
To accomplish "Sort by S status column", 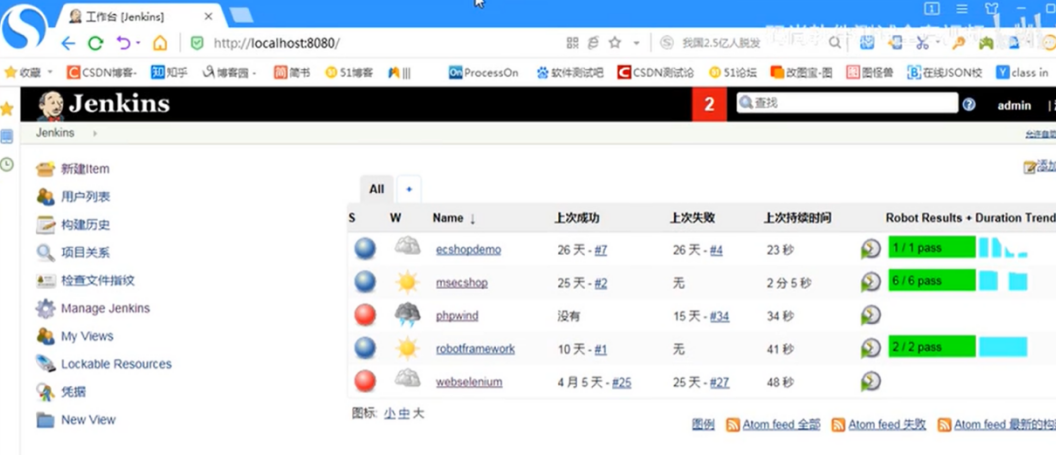I will click(x=352, y=218).
